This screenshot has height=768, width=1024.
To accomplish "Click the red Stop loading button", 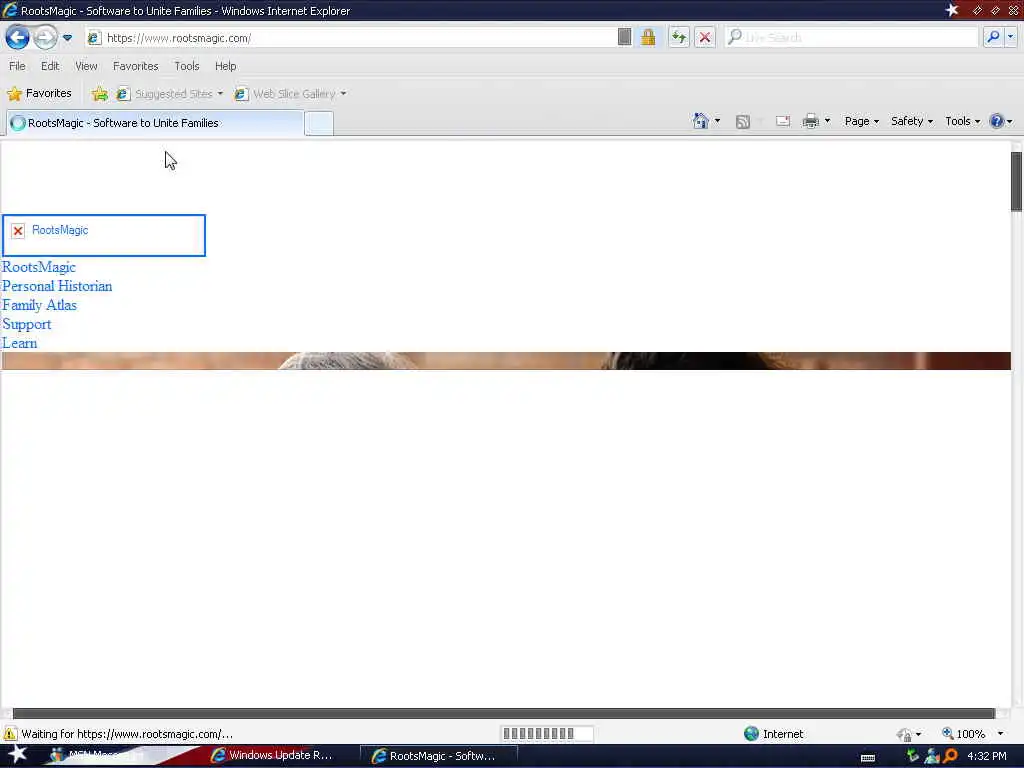I will click(705, 37).
